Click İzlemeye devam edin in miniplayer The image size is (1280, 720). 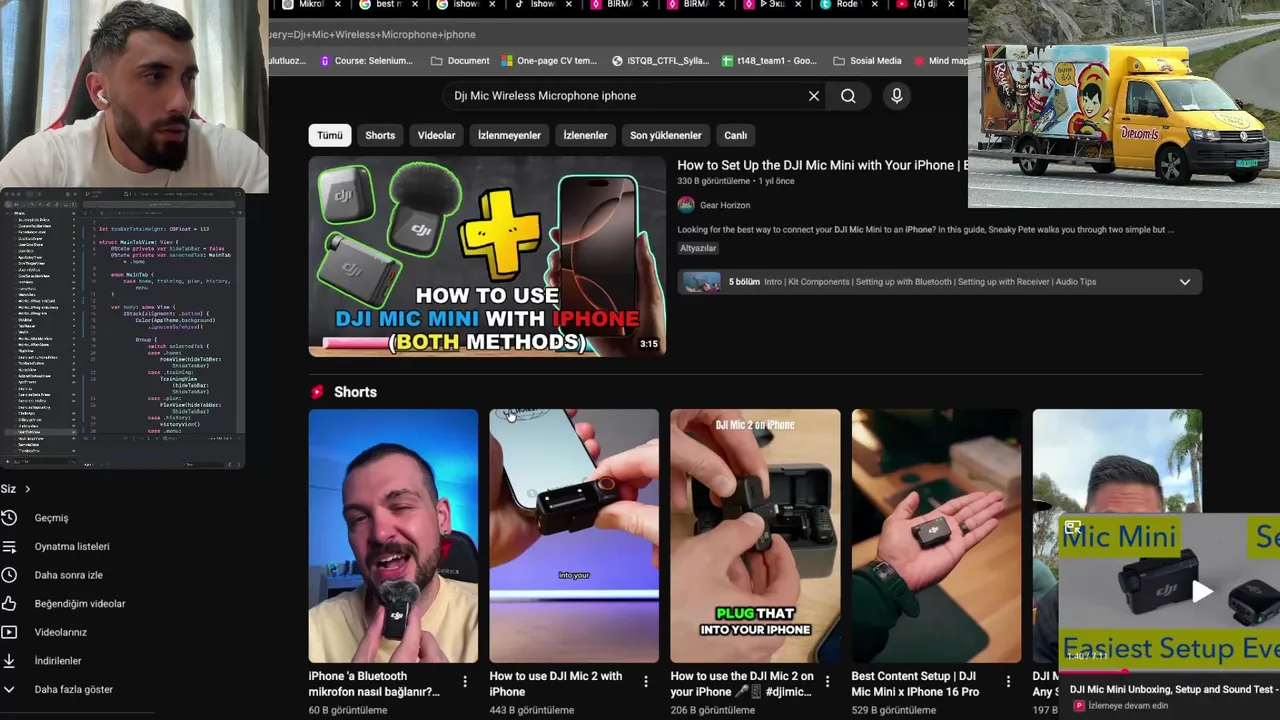(1128, 706)
